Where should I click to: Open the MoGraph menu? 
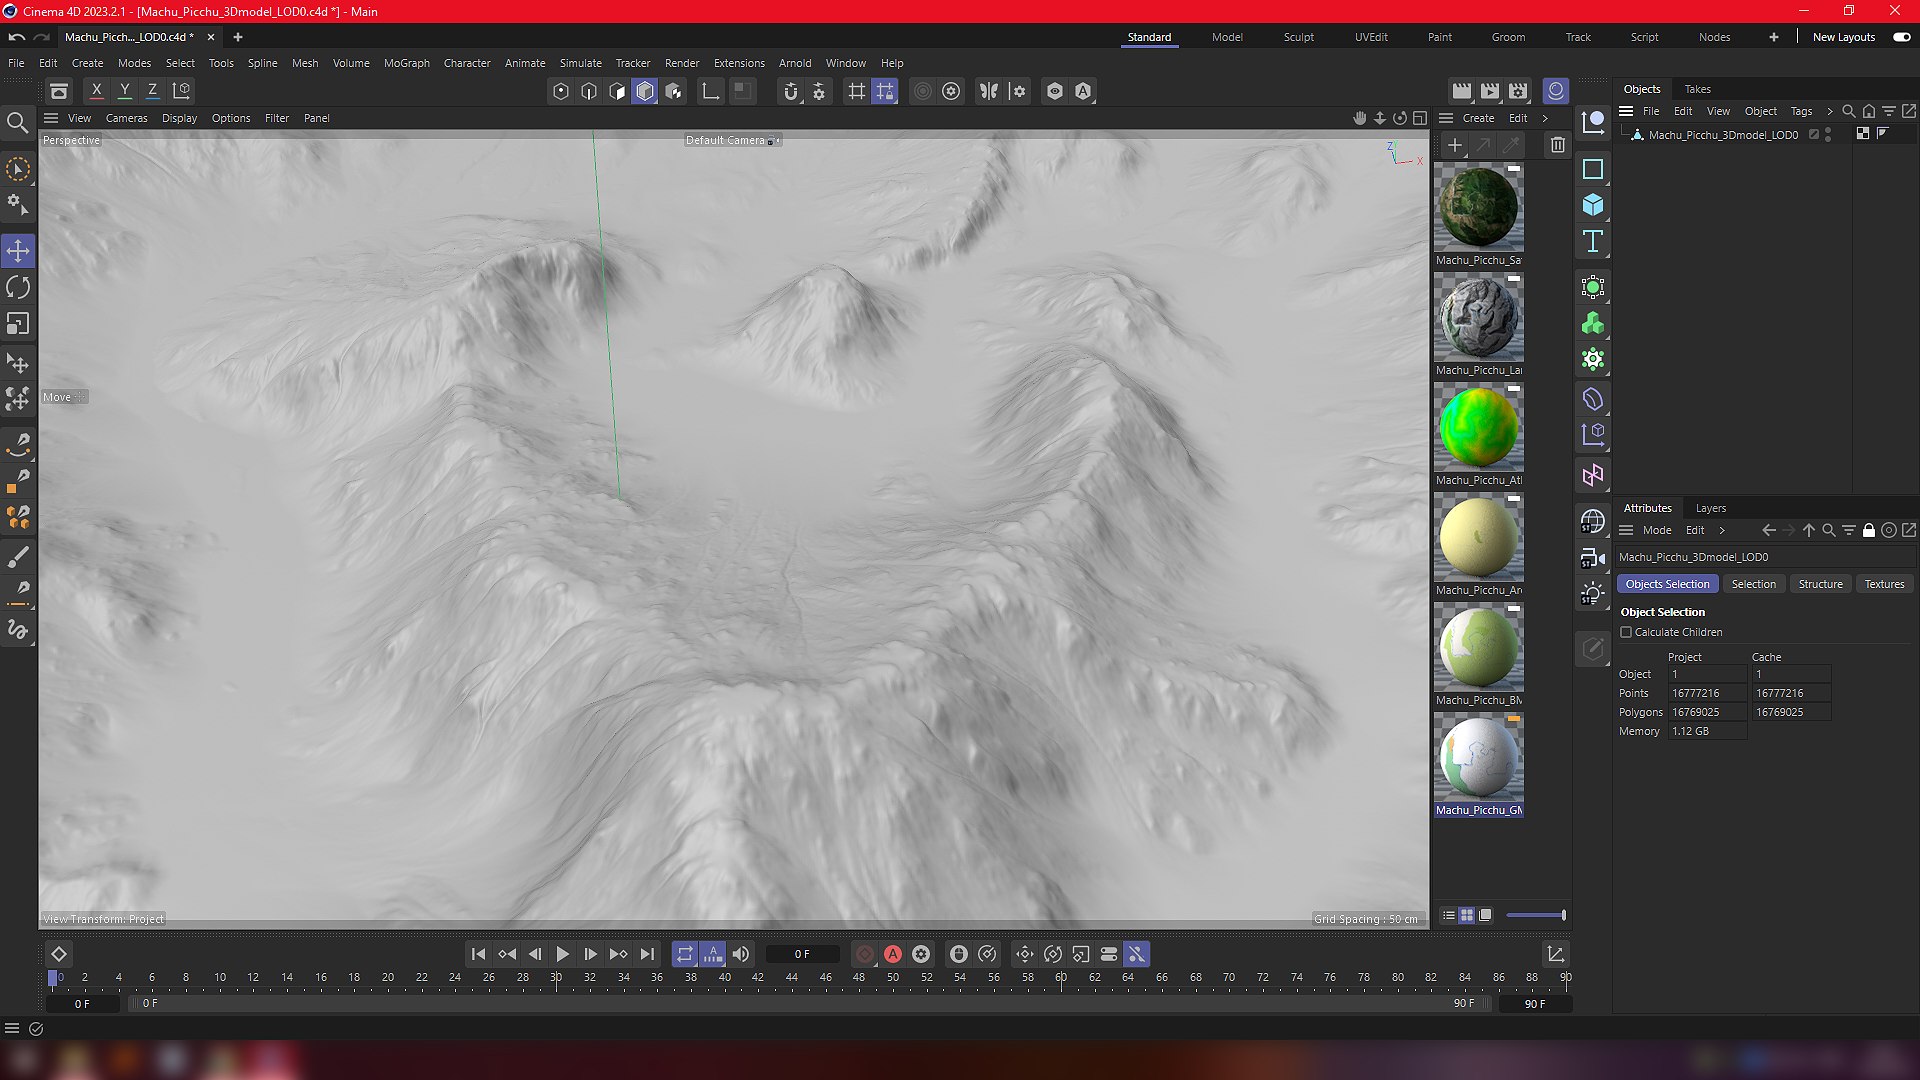[407, 63]
